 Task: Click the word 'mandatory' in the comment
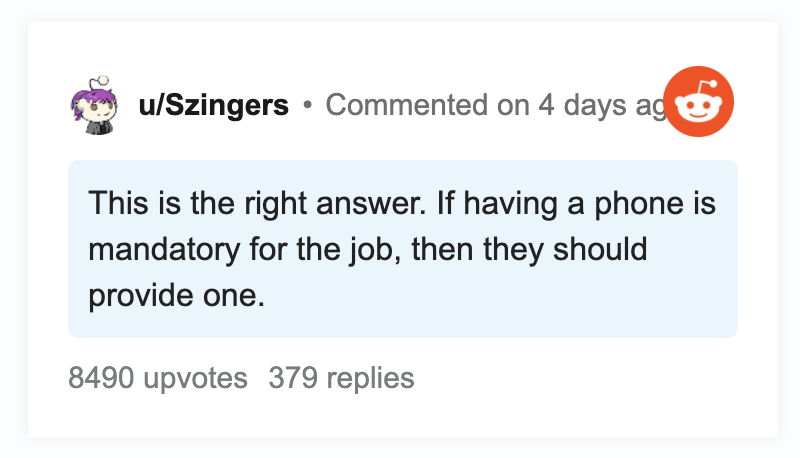click(164, 250)
